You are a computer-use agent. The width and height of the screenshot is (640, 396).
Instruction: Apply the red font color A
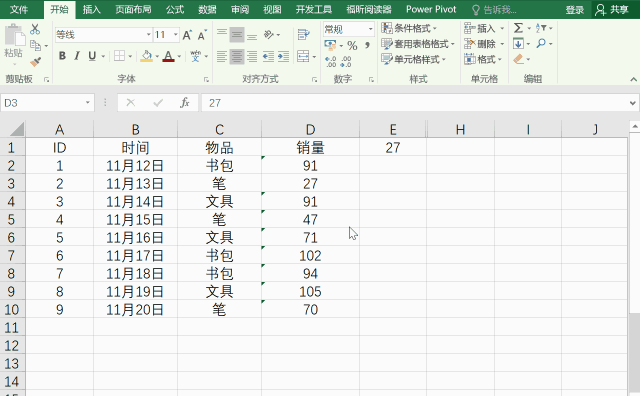168,56
